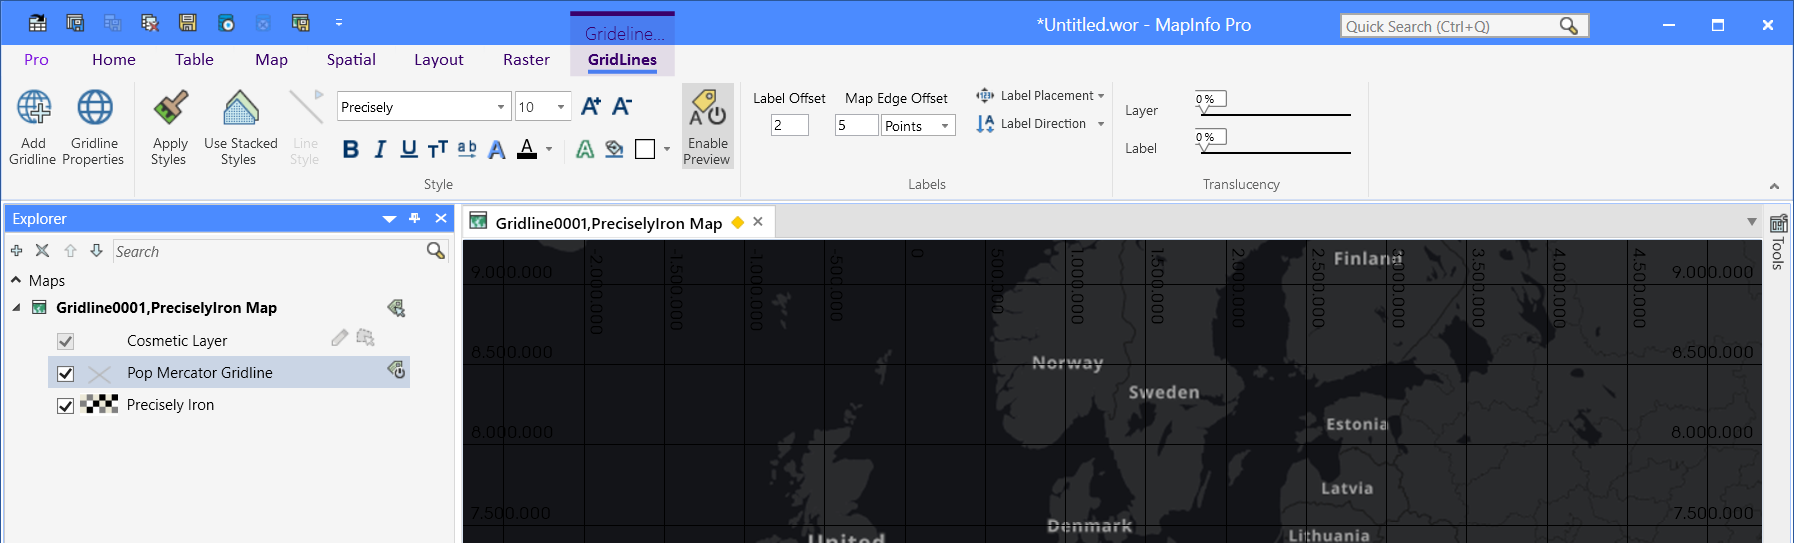The image size is (1794, 543).
Task: Click the Cosmetic Layer pencil edit icon
Action: click(x=340, y=339)
